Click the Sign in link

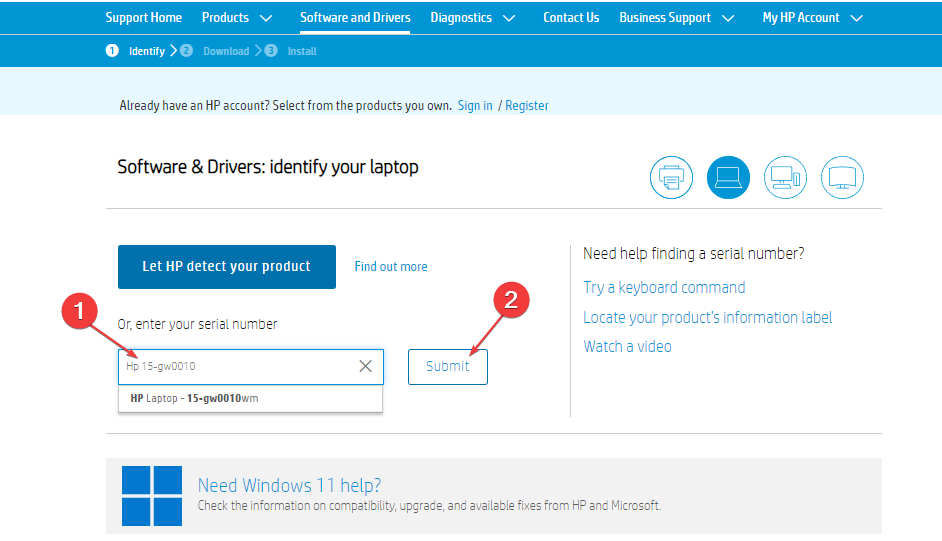pyautogui.click(x=475, y=106)
